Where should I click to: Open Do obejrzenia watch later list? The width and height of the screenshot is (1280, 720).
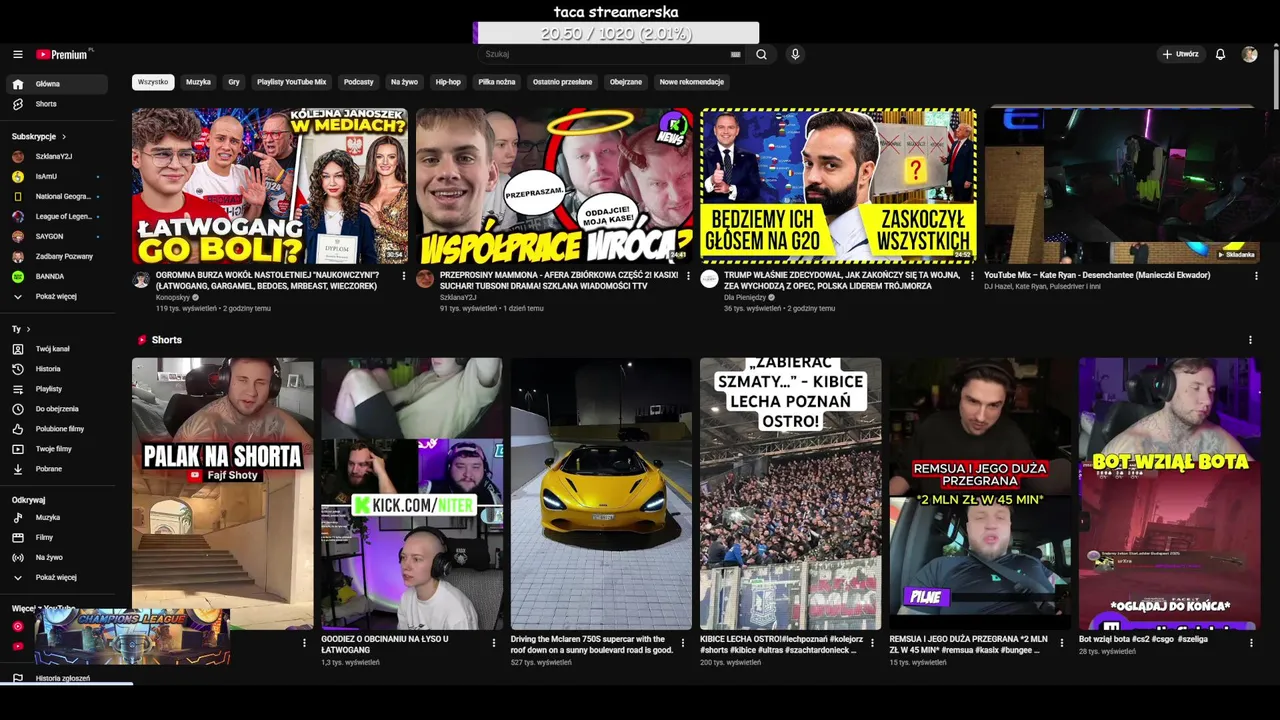click(57, 409)
